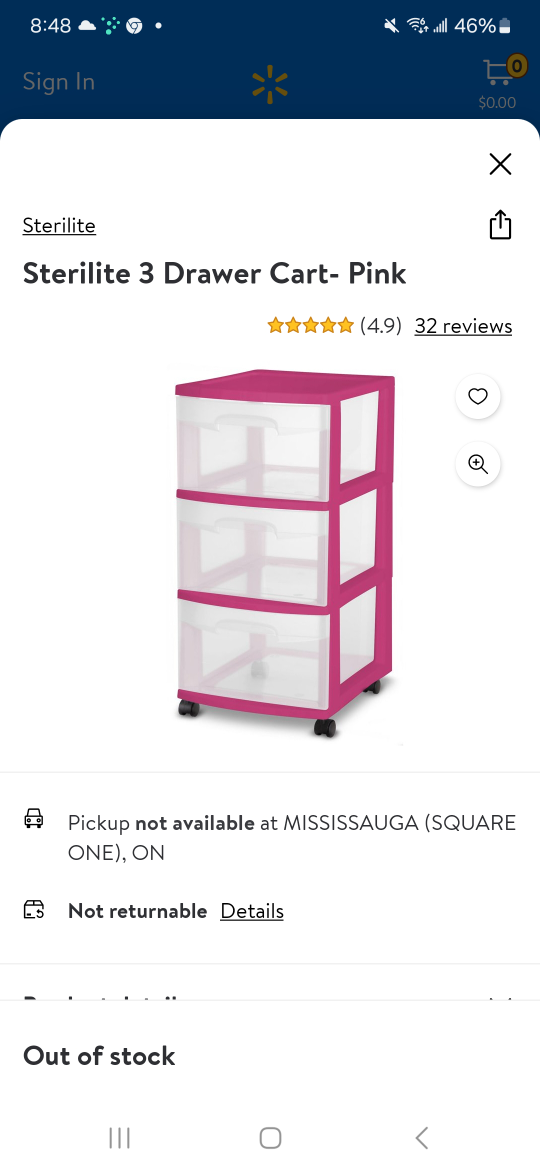Open the Not returnable Details link
The width and height of the screenshot is (540, 1170).
(x=251, y=911)
